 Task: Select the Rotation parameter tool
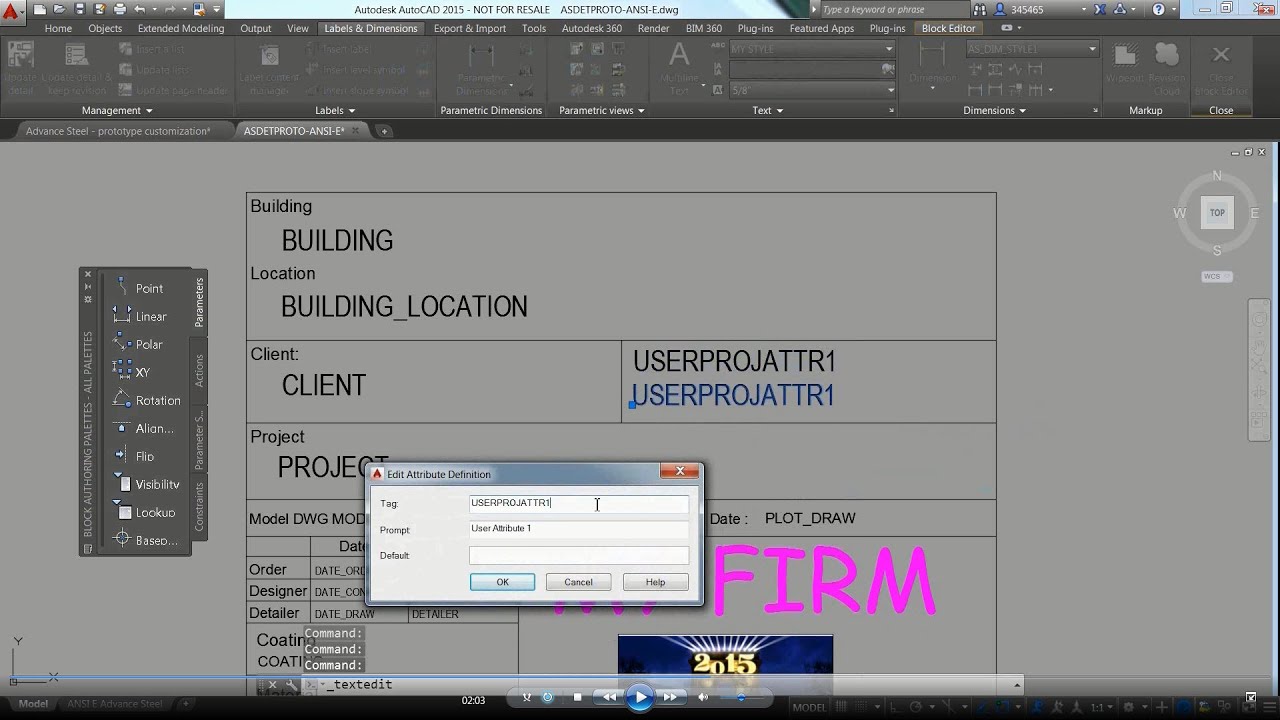146,400
